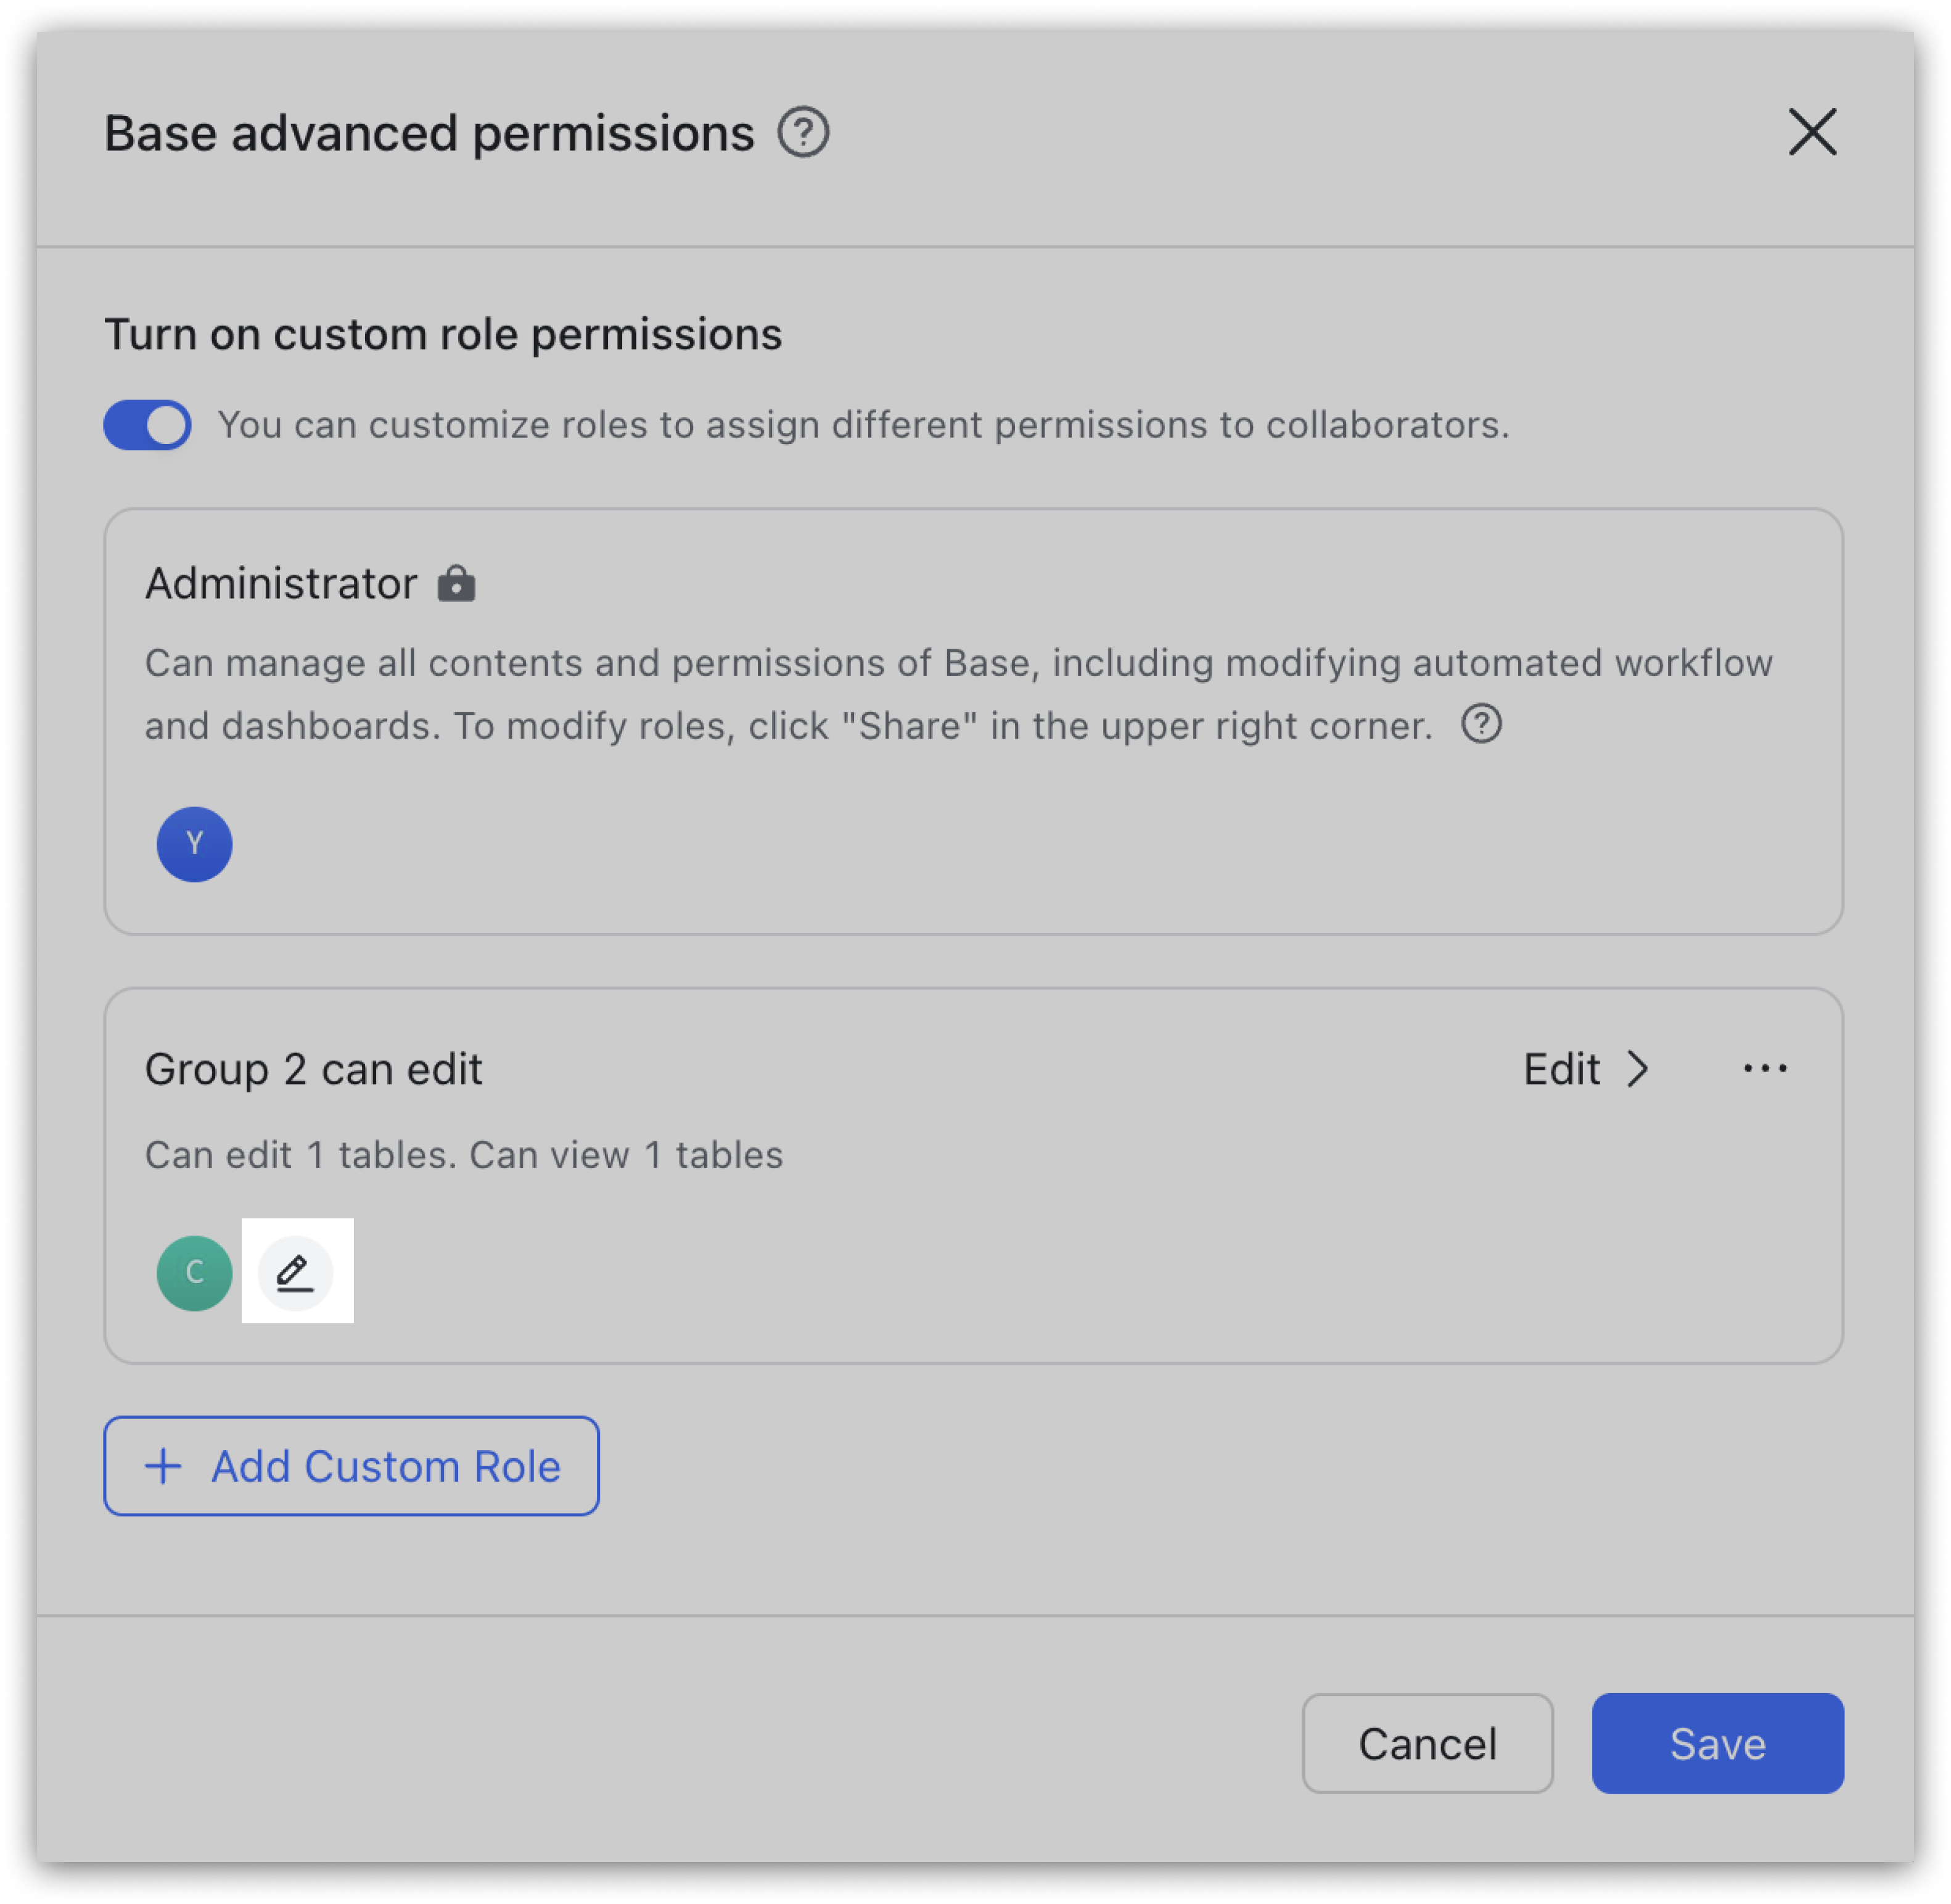Save the permission changes
Image resolution: width=1951 pixels, height=1904 pixels.
pos(1717,1743)
